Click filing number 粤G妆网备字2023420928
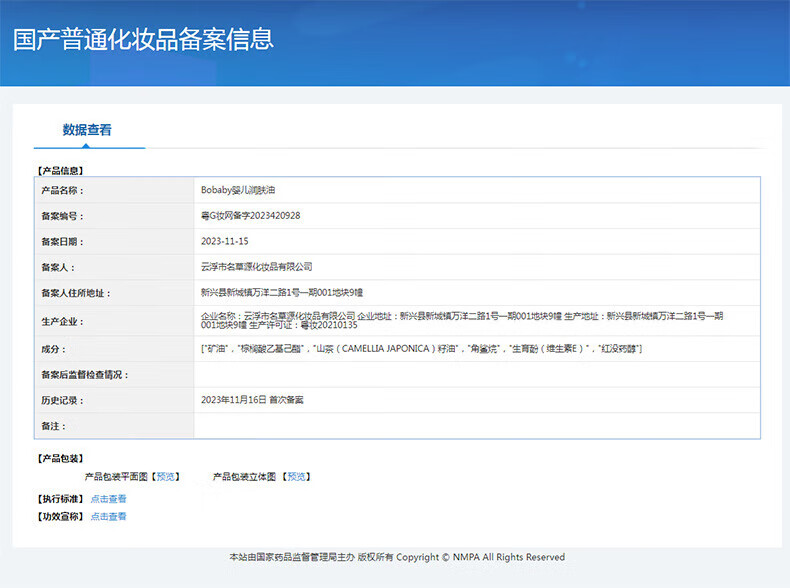 [250, 216]
